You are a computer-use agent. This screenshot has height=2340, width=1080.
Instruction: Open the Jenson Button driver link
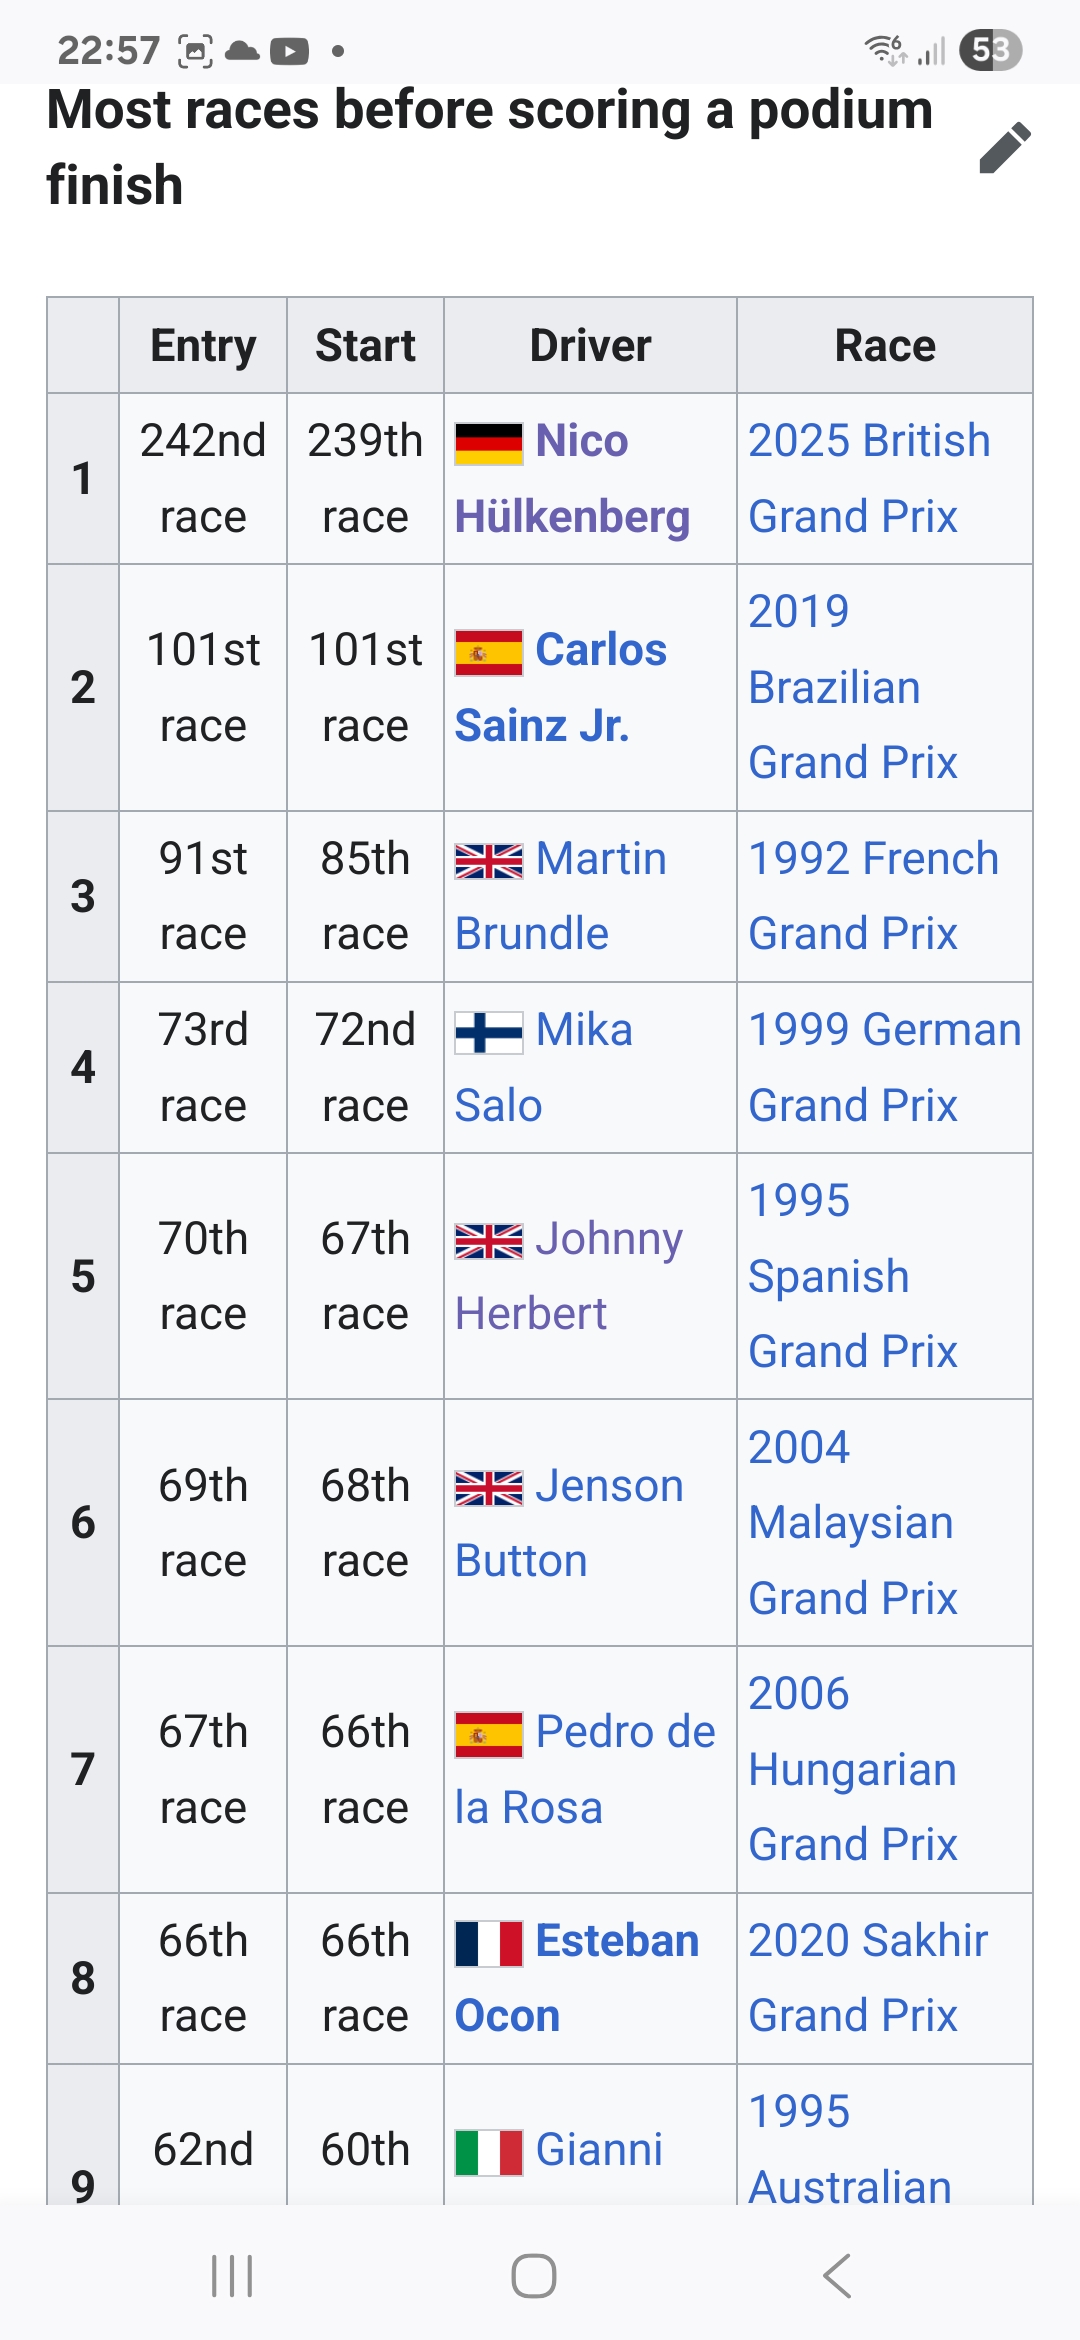coord(569,1523)
